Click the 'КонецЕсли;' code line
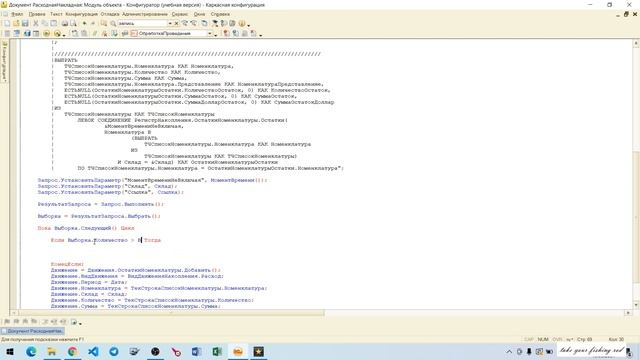This screenshot has width=640, height=360. click(x=67, y=264)
